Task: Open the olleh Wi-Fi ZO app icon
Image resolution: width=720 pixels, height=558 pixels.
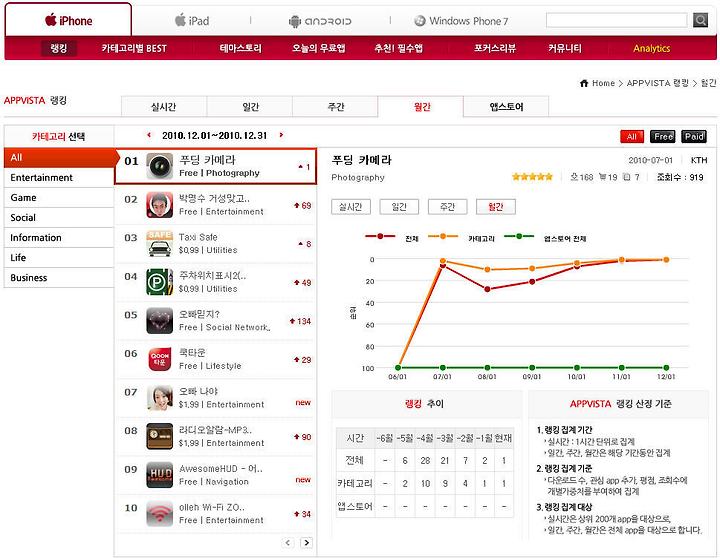Action: pyautogui.click(x=159, y=513)
